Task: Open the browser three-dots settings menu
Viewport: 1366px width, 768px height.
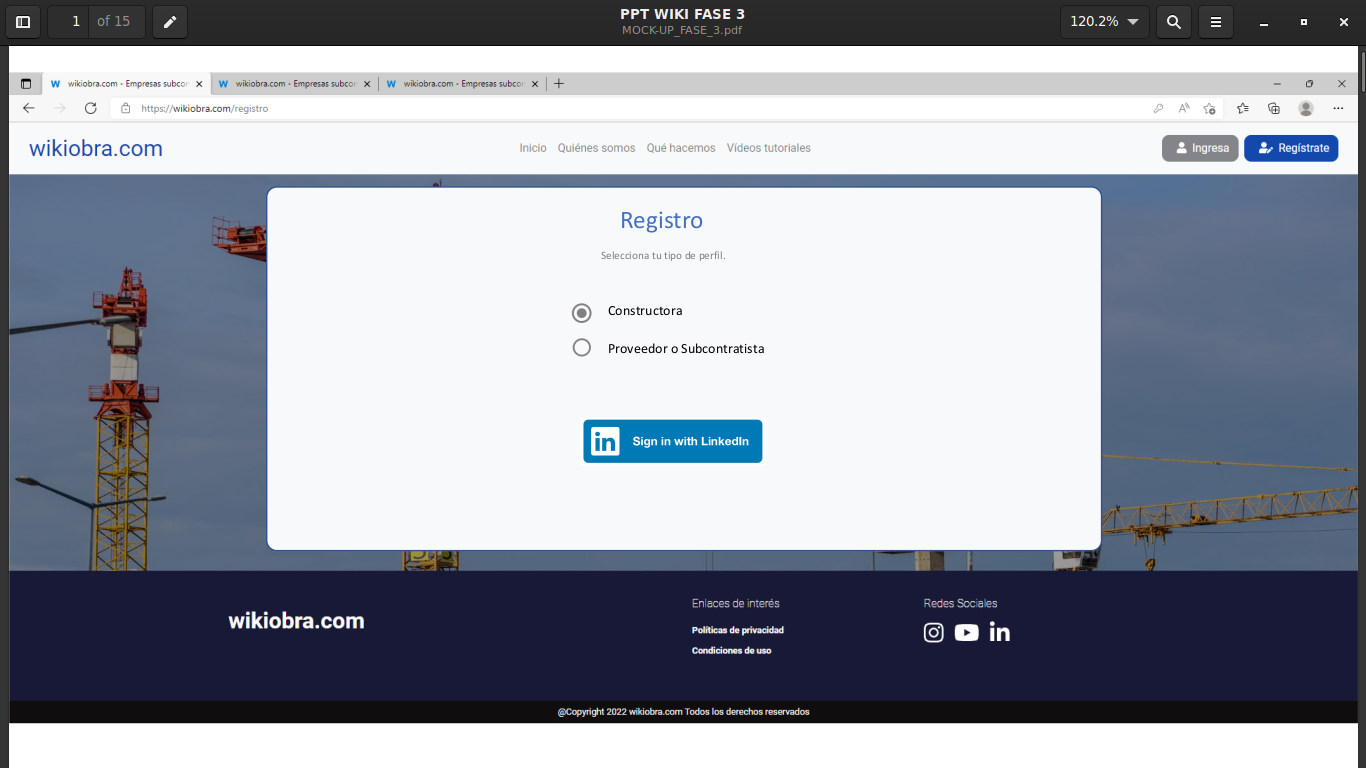Action: [x=1338, y=108]
